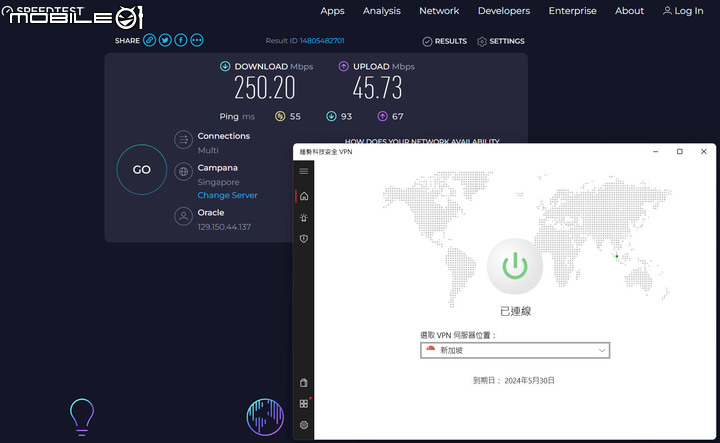Open Speedtest SETTINGS gear
The width and height of the screenshot is (720, 443).
[501, 41]
